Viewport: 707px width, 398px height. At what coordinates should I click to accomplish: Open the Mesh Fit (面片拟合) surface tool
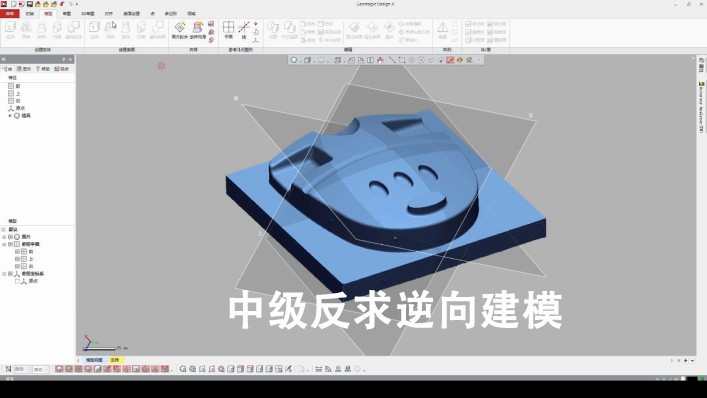tap(179, 30)
